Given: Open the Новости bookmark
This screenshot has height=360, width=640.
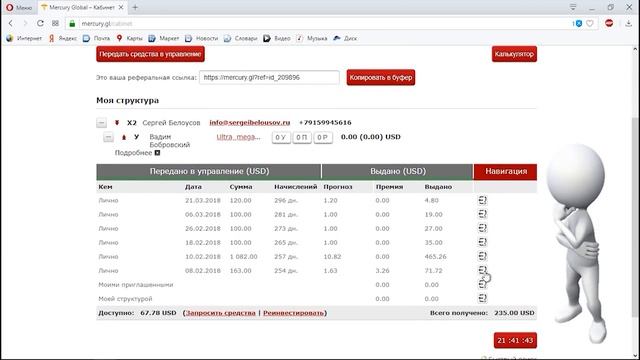Looking at the screenshot, I should point(202,38).
